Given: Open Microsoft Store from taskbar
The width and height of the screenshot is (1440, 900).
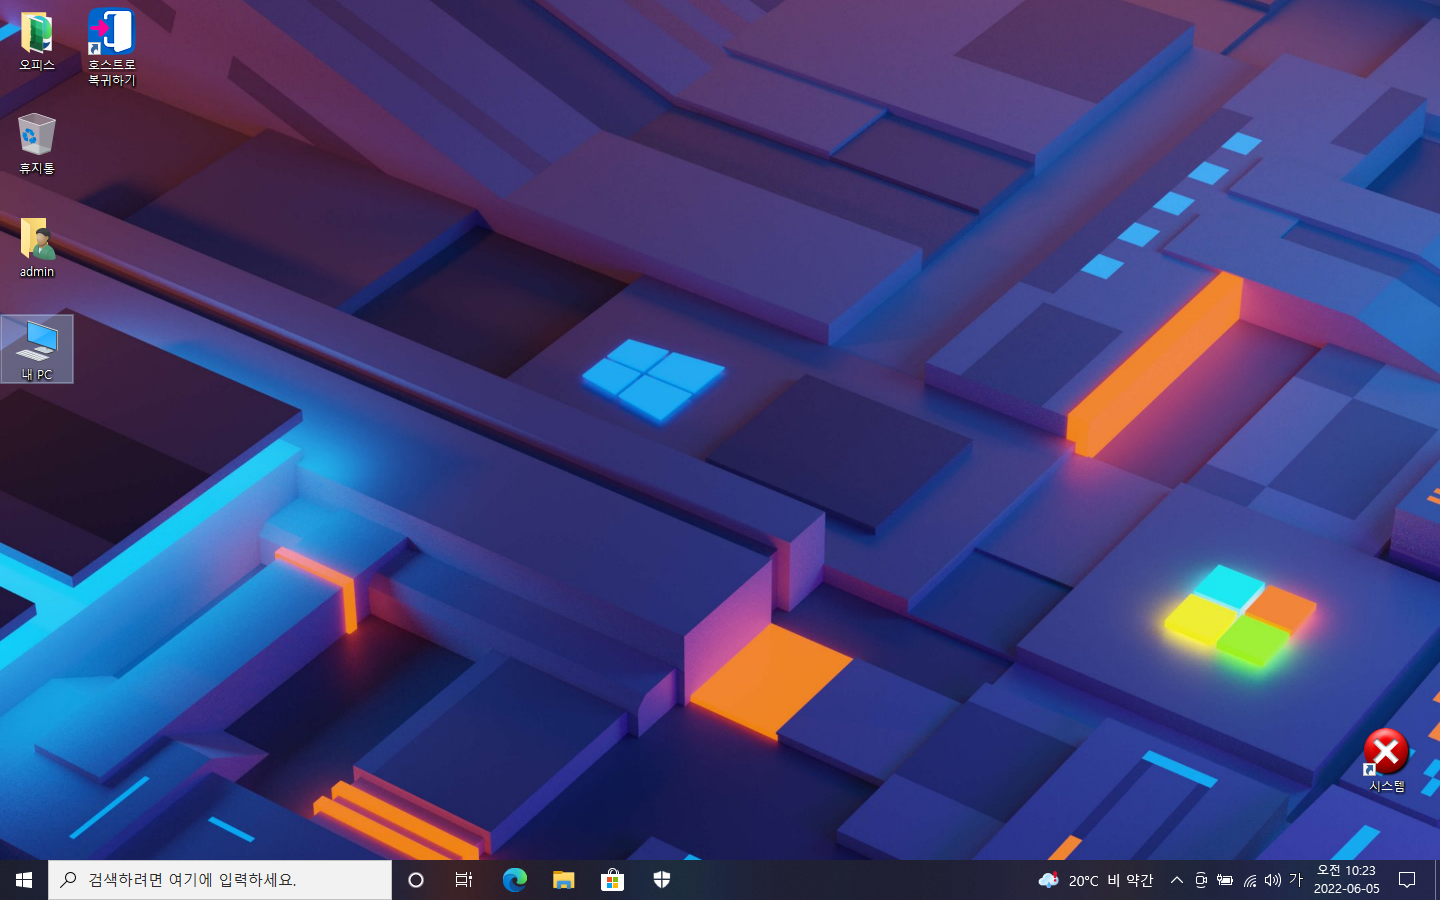Looking at the screenshot, I should [x=612, y=880].
